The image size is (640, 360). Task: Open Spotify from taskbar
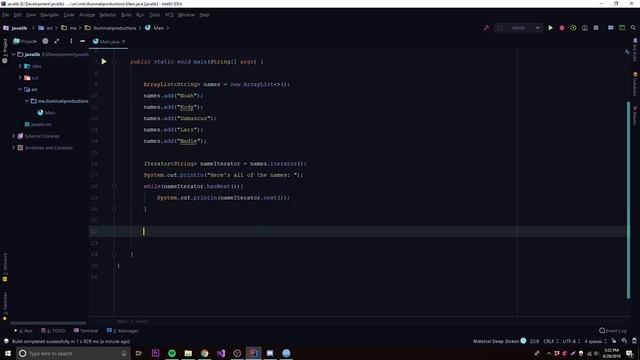click(x=172, y=353)
